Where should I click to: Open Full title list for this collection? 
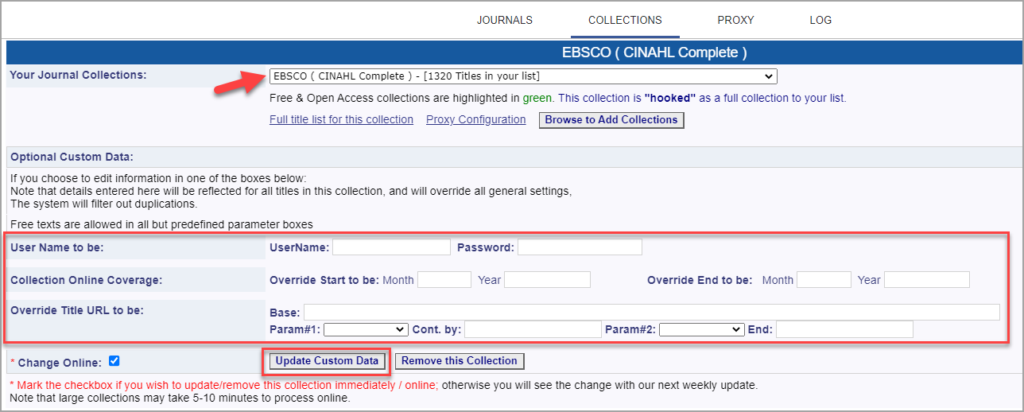[x=341, y=119]
